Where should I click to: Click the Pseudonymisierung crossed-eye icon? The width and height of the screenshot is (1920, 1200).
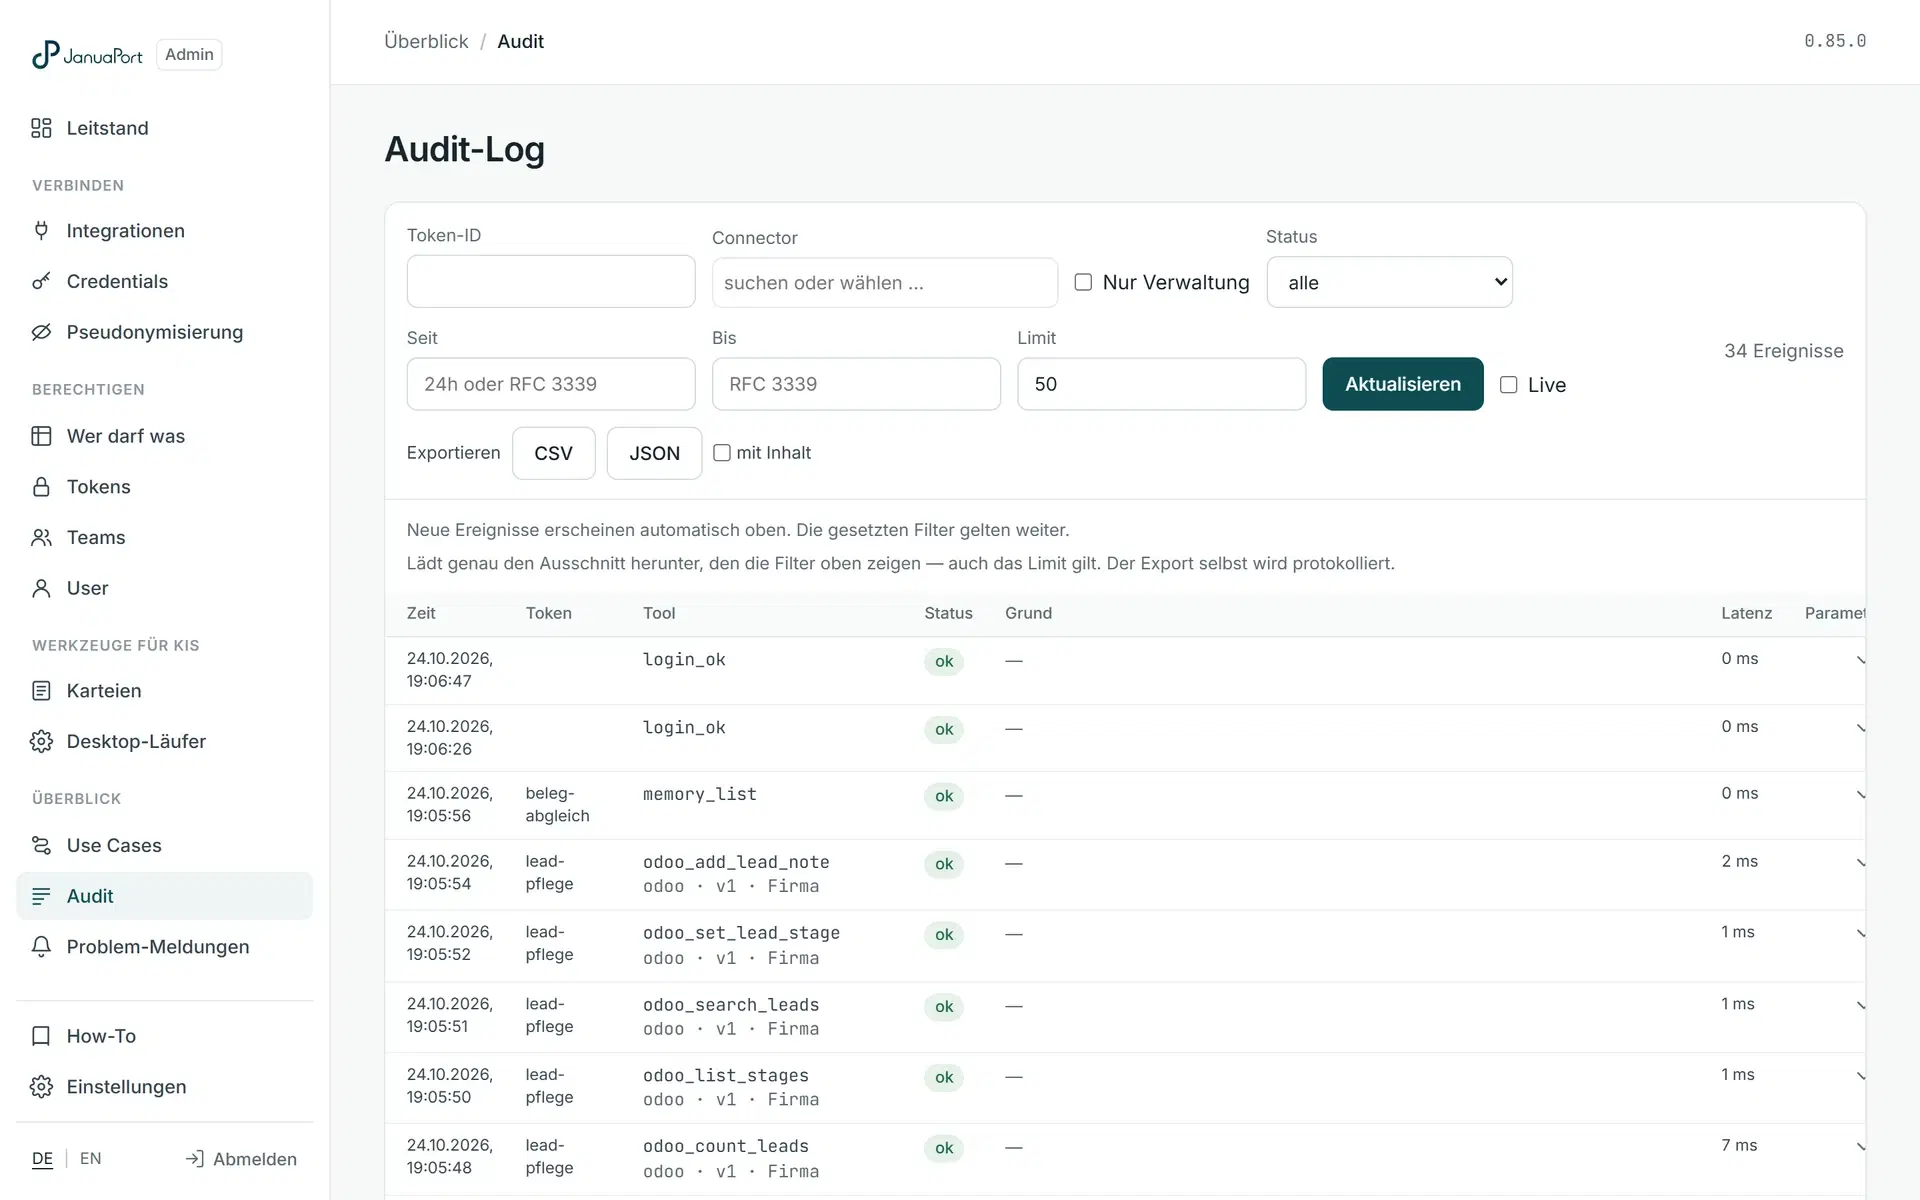click(41, 332)
